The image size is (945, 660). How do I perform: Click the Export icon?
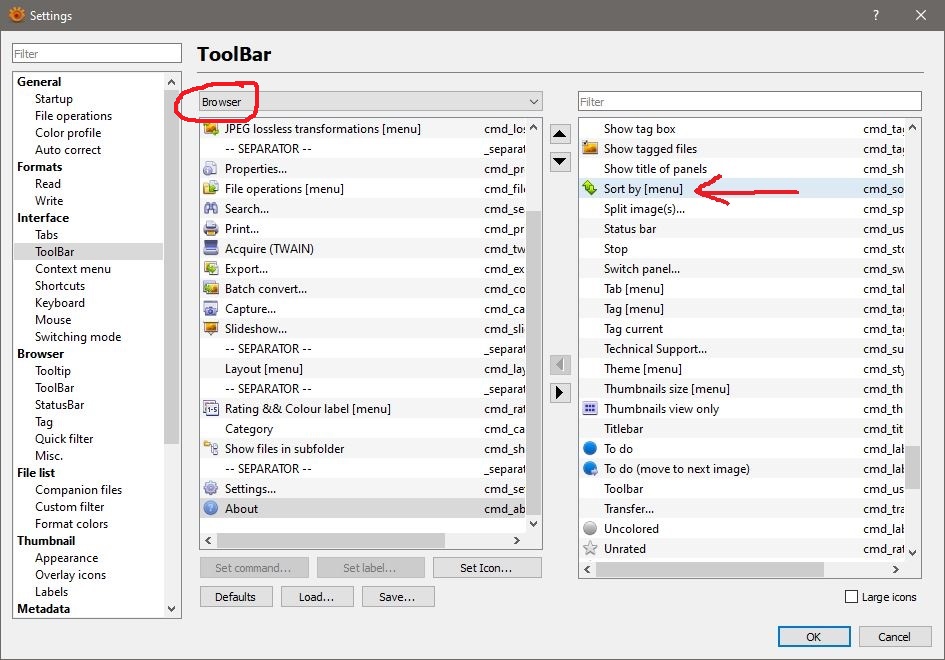tap(210, 268)
